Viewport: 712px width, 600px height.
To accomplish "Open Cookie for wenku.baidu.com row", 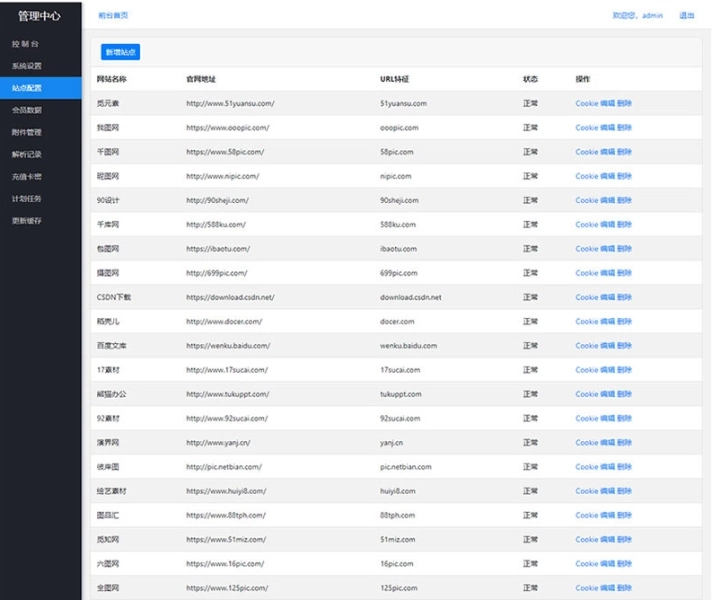I will (587, 346).
